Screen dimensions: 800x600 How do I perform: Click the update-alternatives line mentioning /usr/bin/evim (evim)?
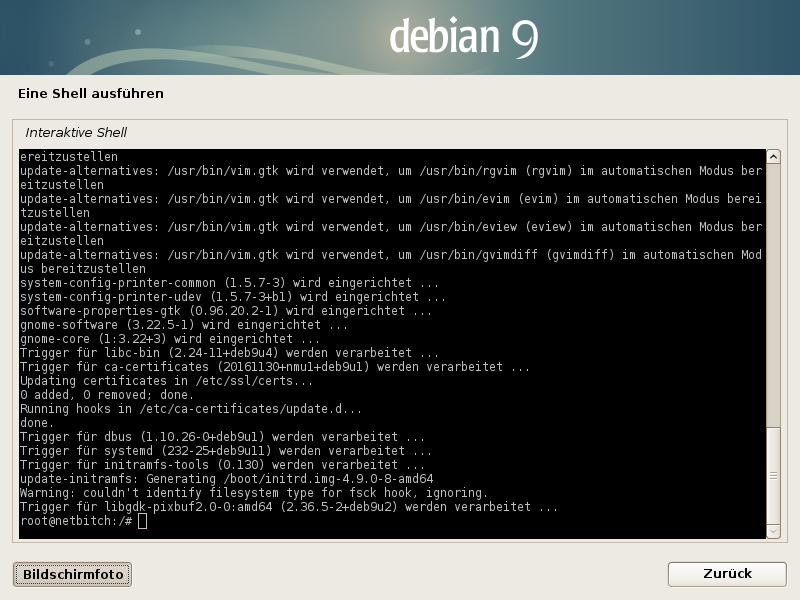coord(391,206)
